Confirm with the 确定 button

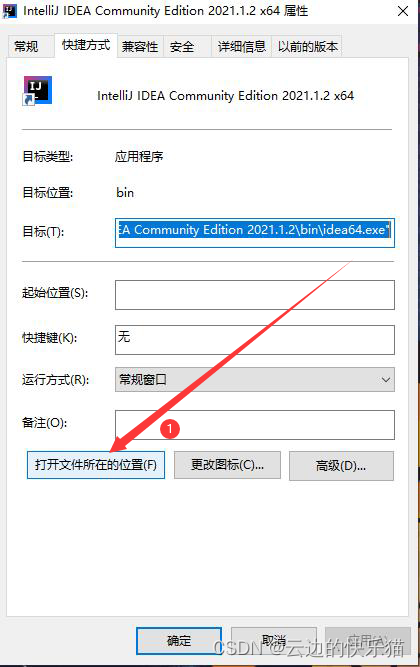tap(179, 641)
